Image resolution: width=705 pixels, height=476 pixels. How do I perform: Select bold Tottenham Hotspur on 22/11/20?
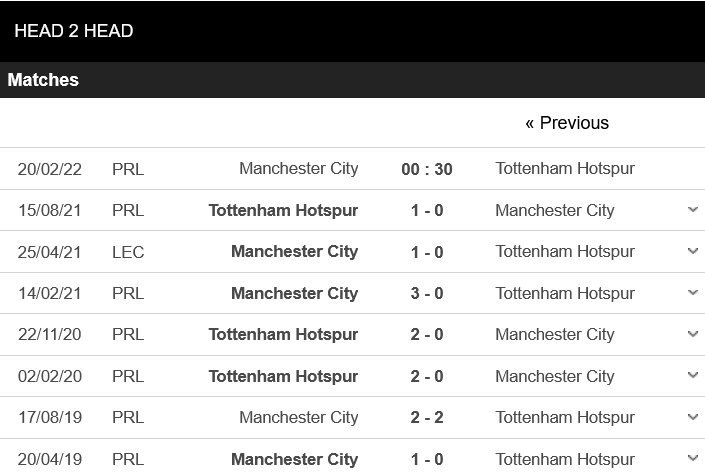click(283, 335)
